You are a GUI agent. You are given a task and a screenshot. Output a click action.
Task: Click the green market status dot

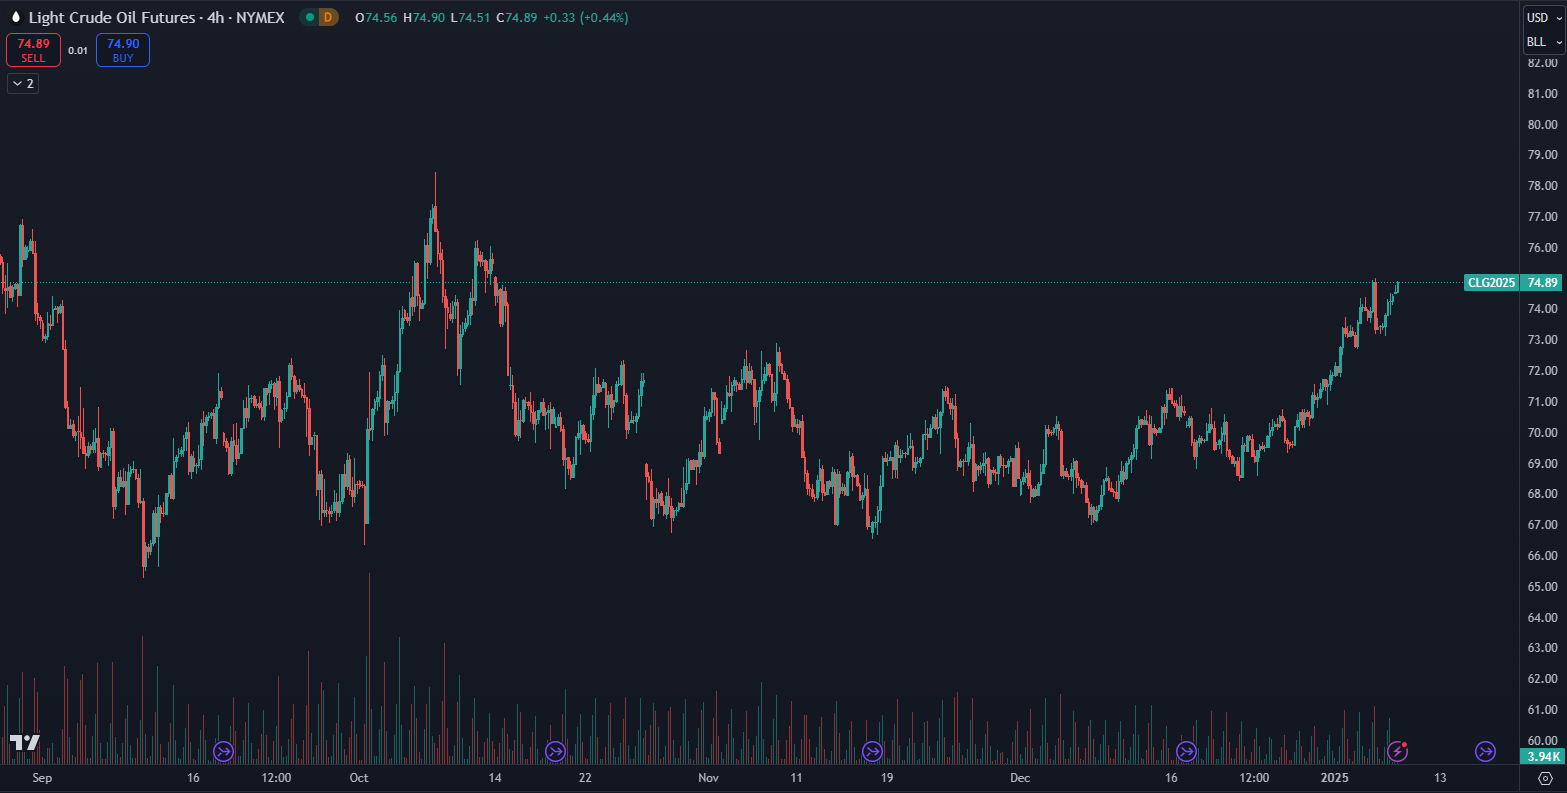(310, 17)
